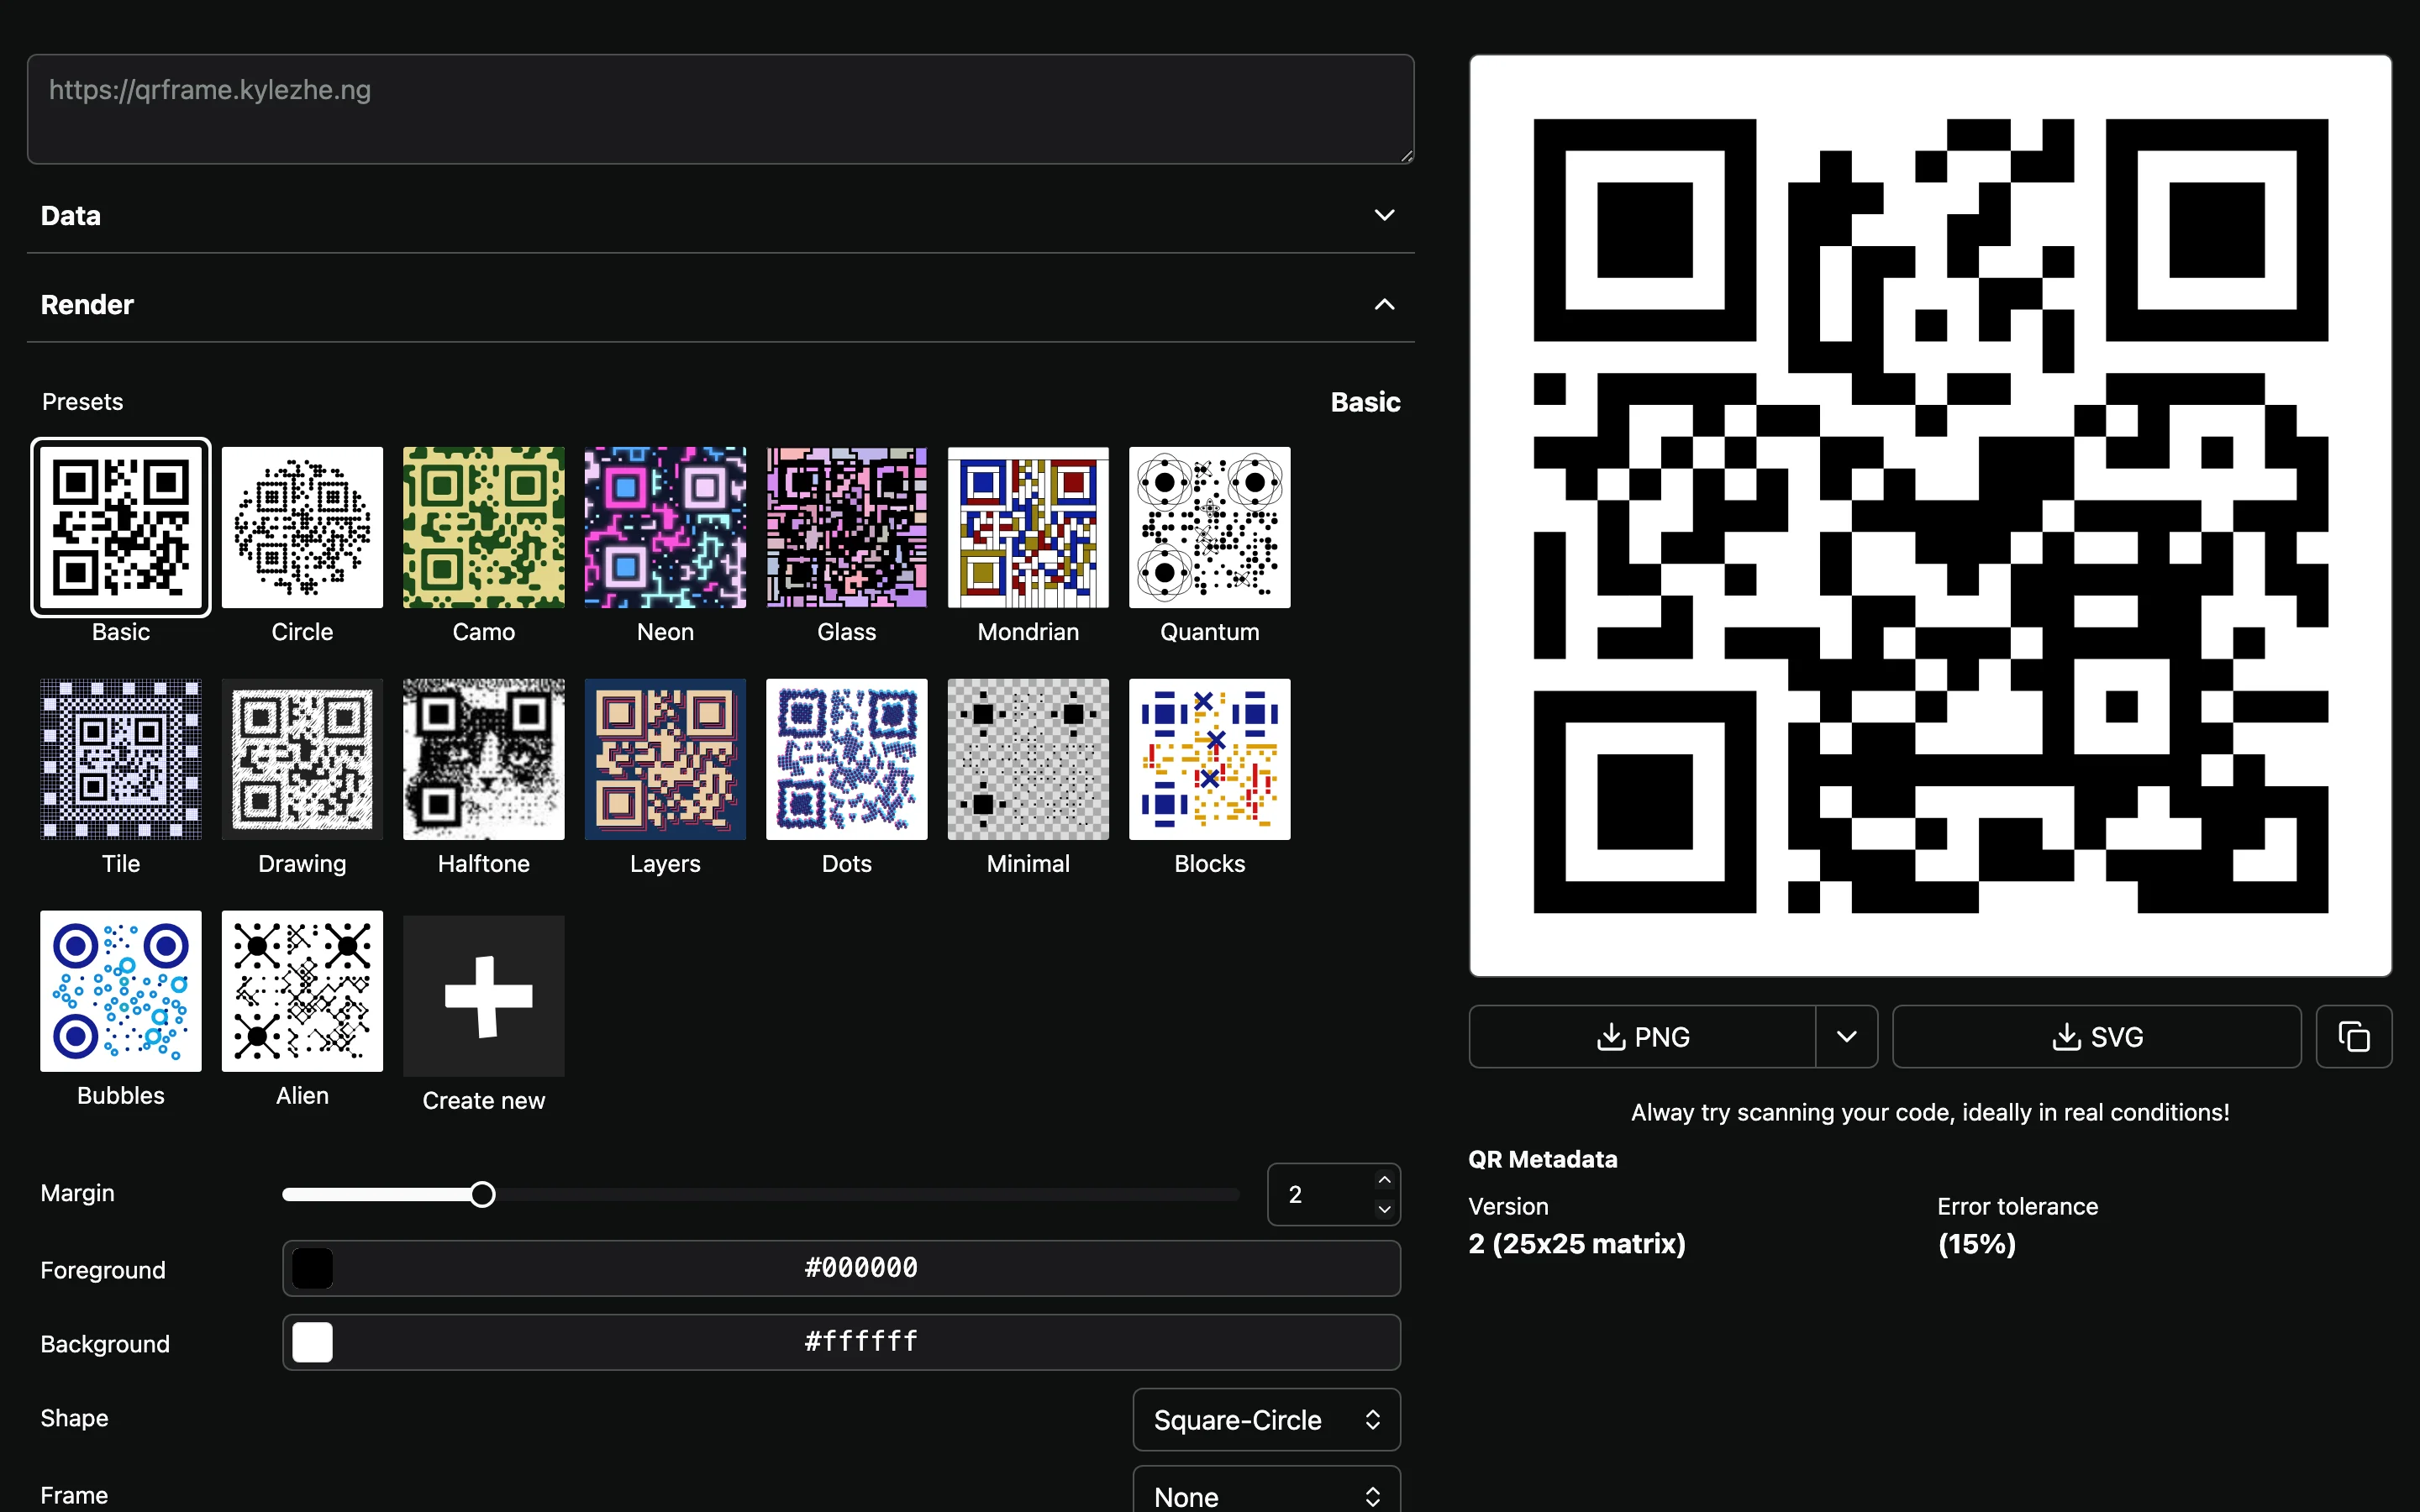Select the Layers preset
2420x1512 pixels.
[x=665, y=759]
